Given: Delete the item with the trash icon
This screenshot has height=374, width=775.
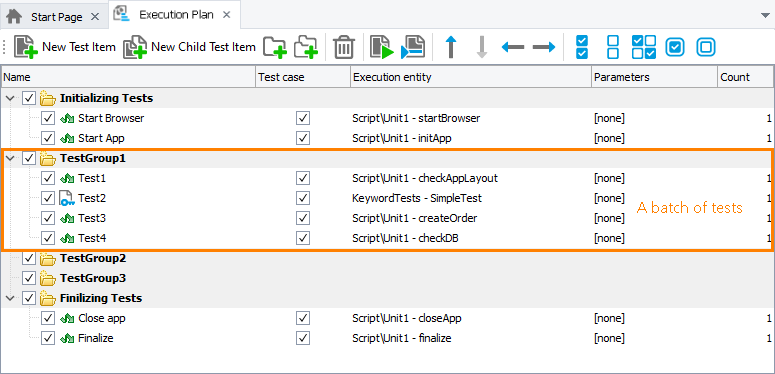Looking at the screenshot, I should click(344, 48).
